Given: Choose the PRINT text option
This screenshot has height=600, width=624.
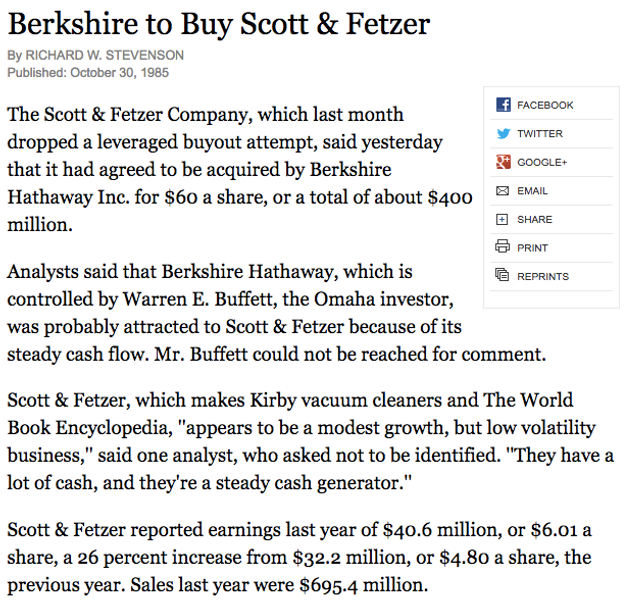Looking at the screenshot, I should (532, 248).
